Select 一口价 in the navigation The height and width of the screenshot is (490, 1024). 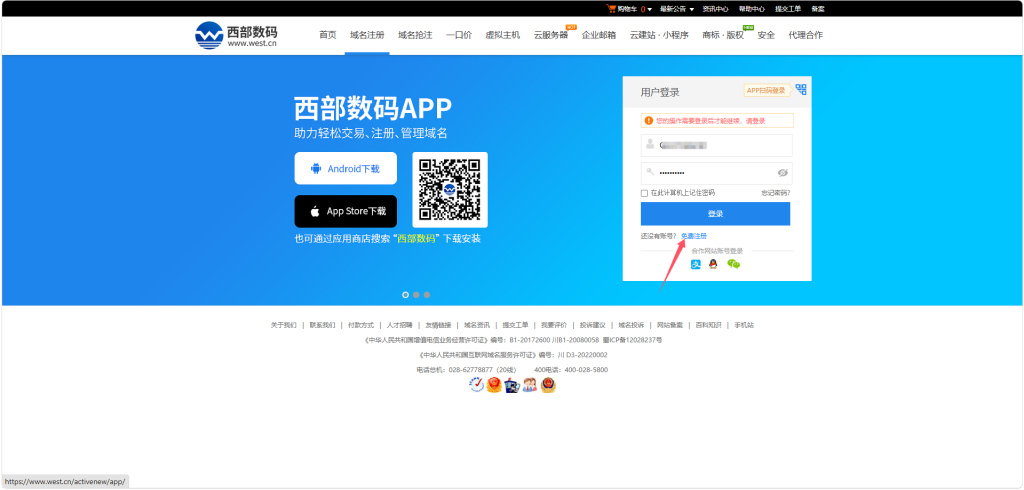(459, 35)
